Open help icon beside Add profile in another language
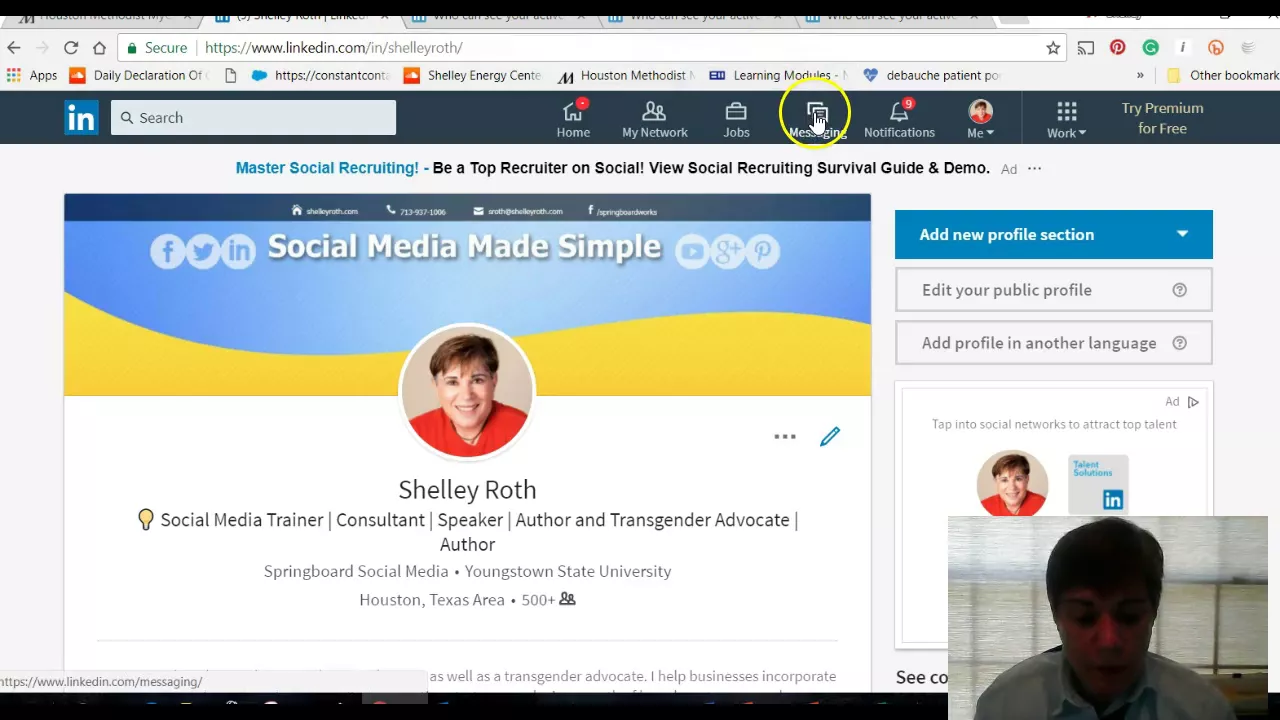 tap(1179, 343)
